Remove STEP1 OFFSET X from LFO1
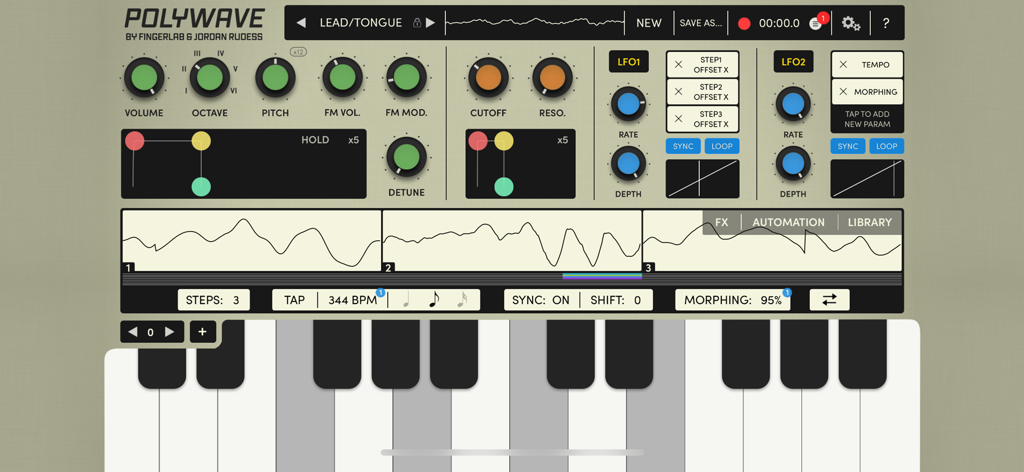Screen dimensions: 1024x472 point(679,64)
